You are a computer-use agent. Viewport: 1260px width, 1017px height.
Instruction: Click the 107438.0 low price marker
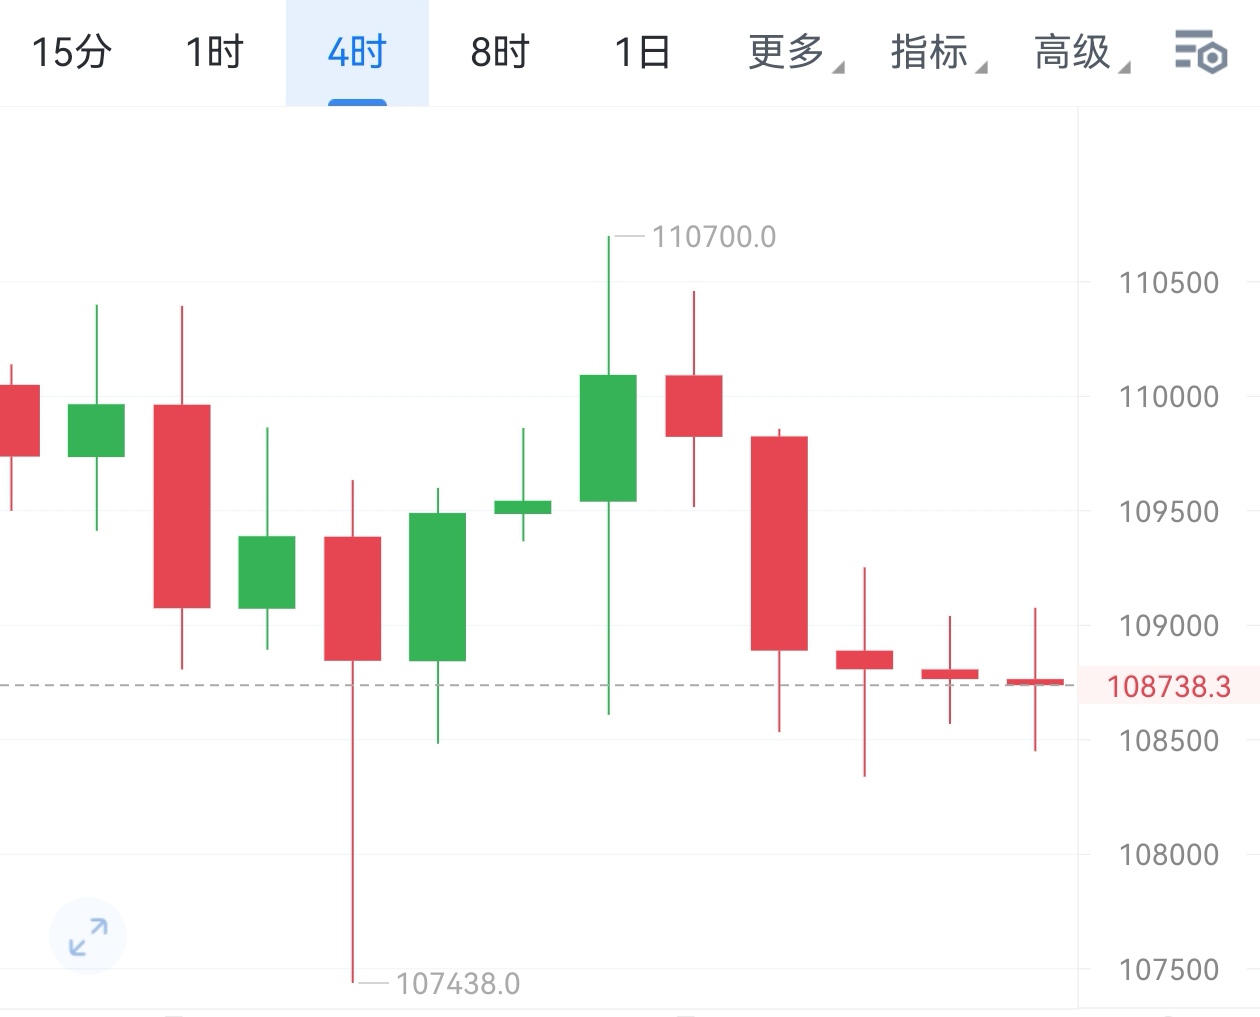[x=458, y=984]
